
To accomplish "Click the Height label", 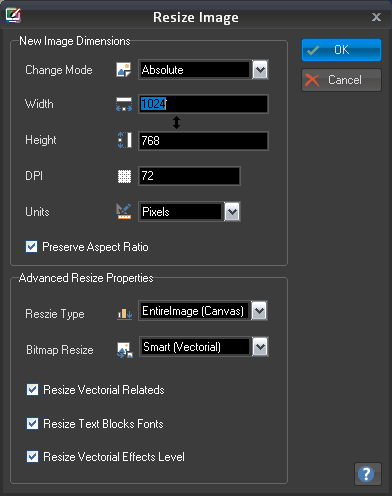I will pyautogui.click(x=41, y=140).
